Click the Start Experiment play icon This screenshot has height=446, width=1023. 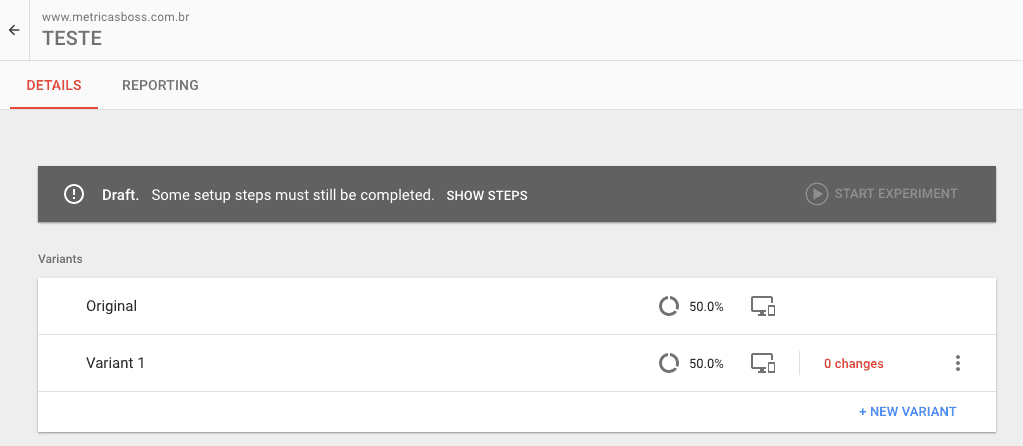817,194
